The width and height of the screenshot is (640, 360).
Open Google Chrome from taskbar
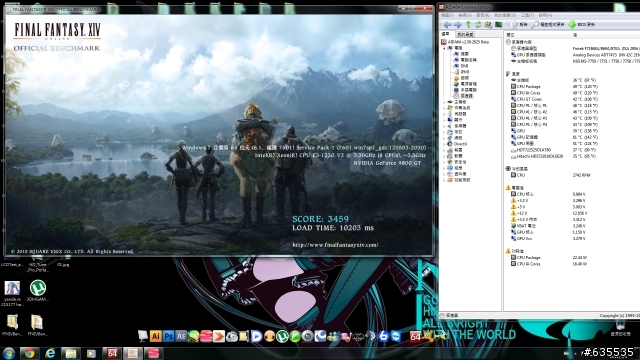point(29,353)
